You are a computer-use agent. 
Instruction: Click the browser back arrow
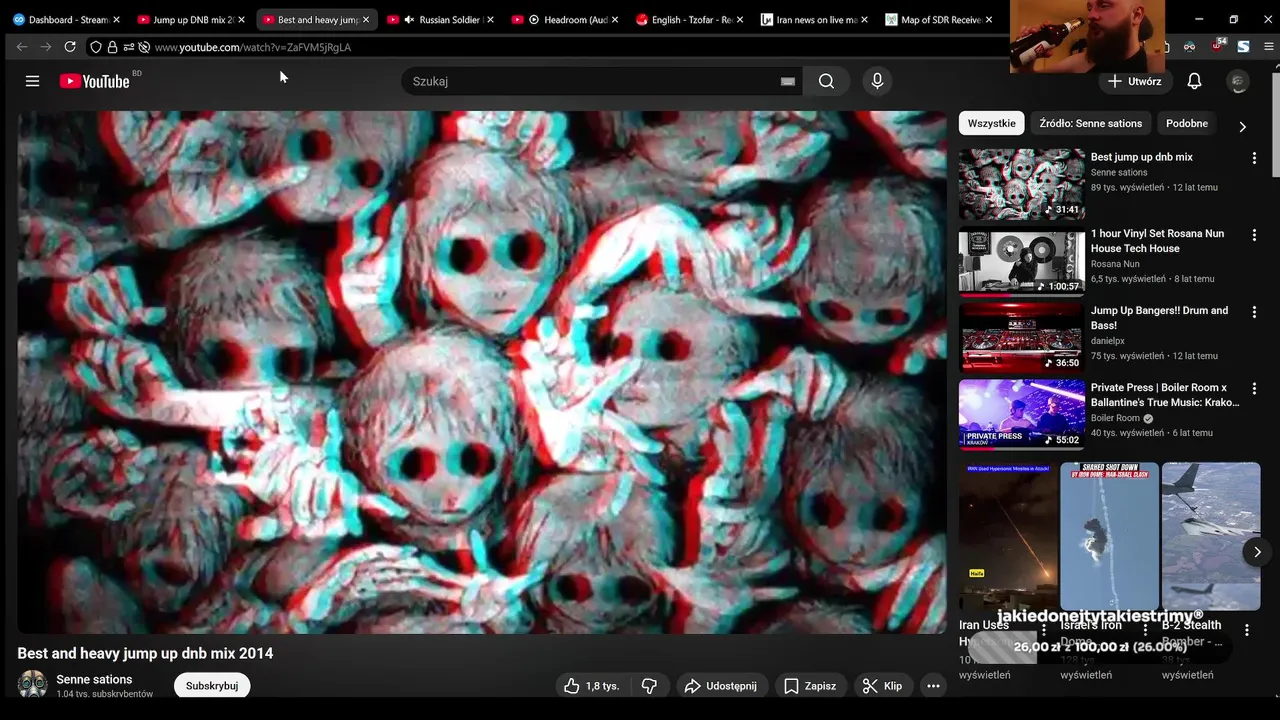point(22,47)
